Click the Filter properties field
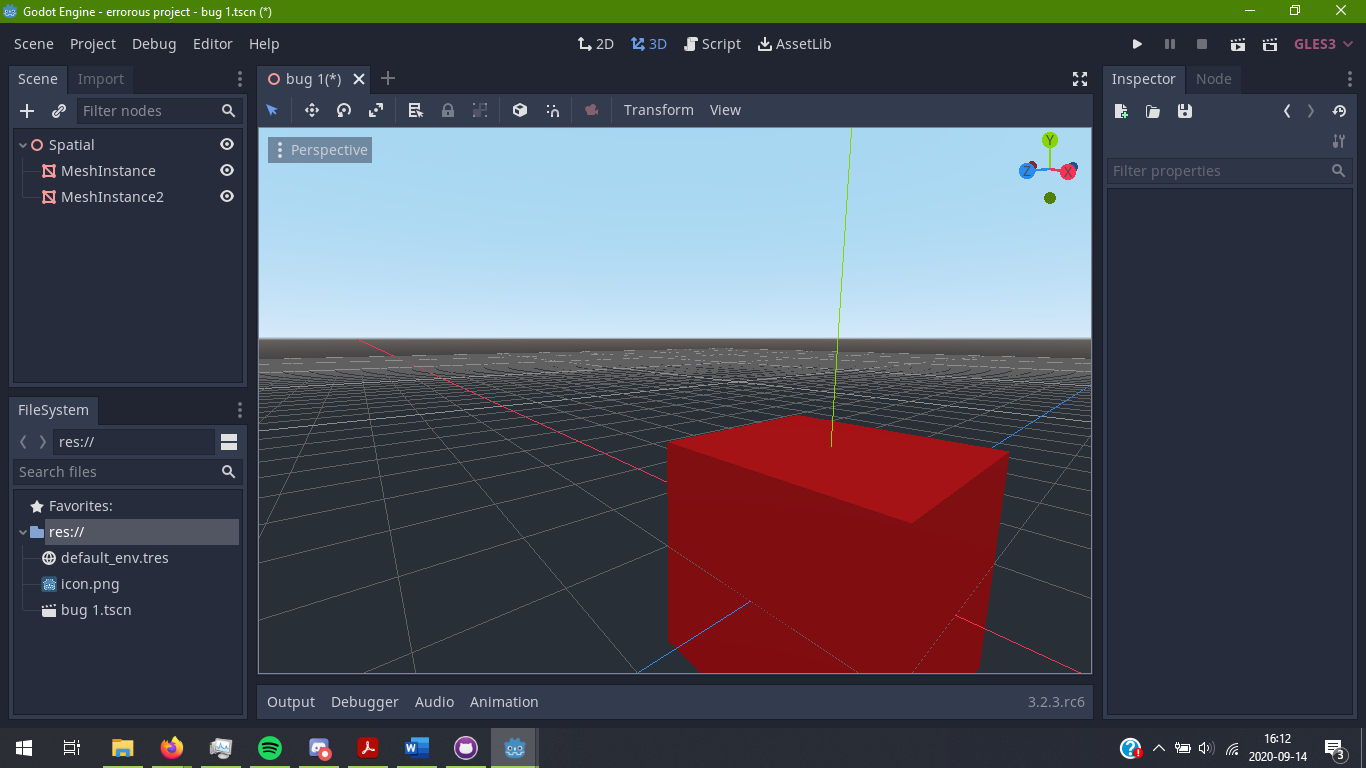Image resolution: width=1366 pixels, height=768 pixels. (x=1229, y=171)
